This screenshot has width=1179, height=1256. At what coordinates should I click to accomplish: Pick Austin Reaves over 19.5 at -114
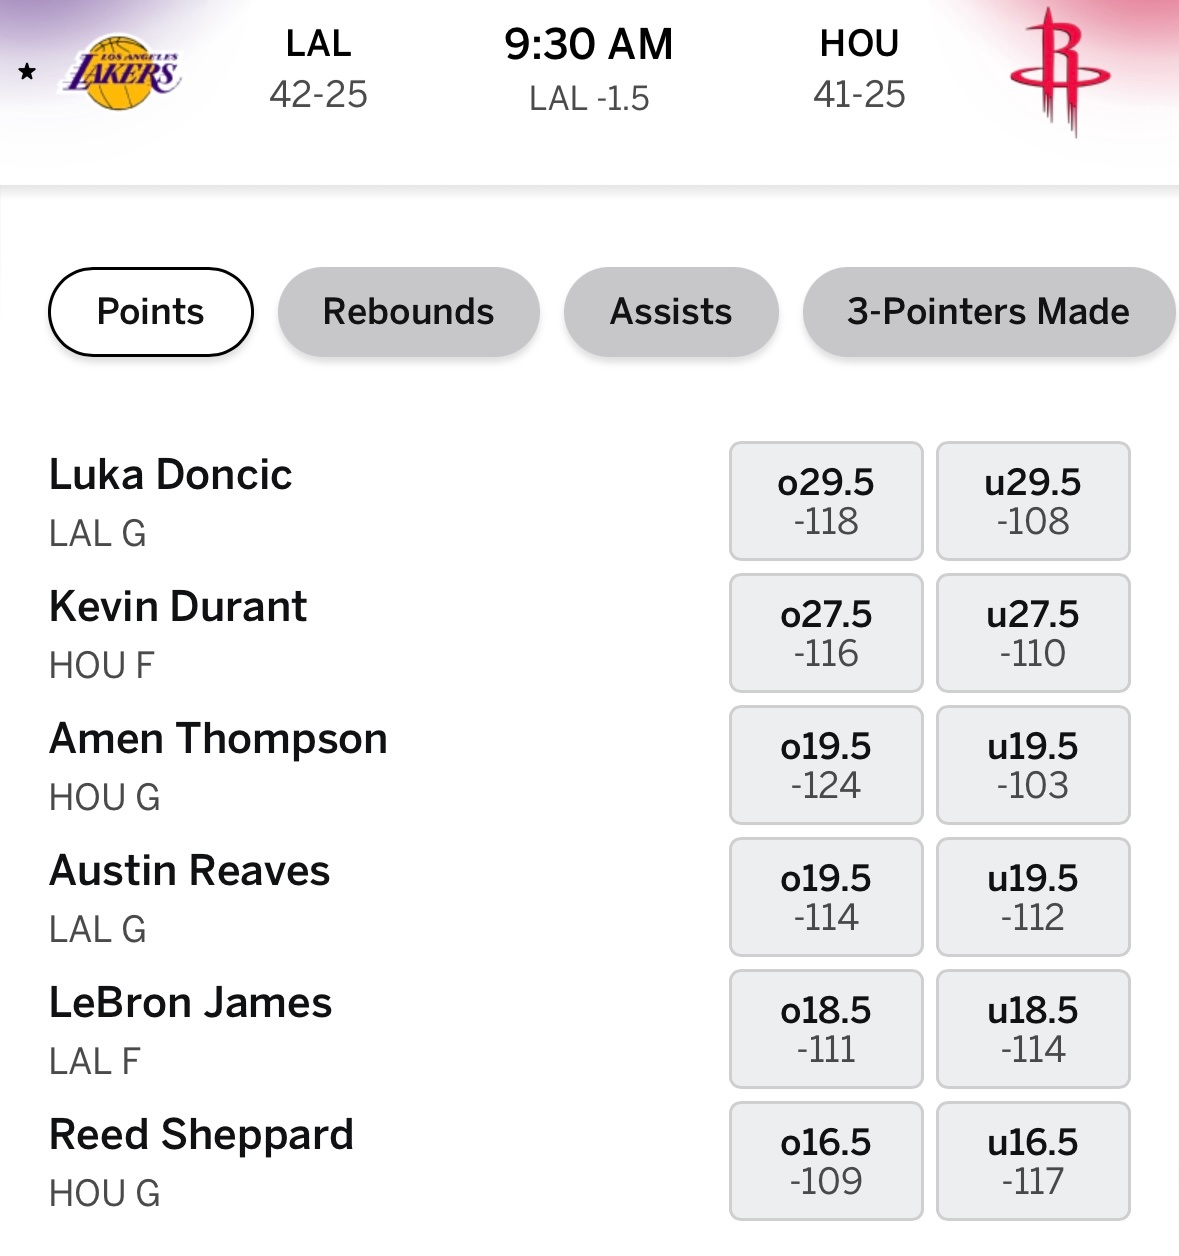point(826,897)
